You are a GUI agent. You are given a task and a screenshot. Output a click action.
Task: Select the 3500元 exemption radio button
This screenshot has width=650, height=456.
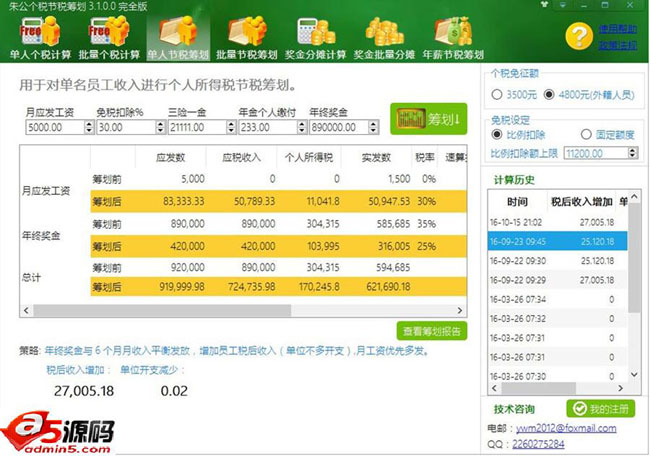[497, 95]
